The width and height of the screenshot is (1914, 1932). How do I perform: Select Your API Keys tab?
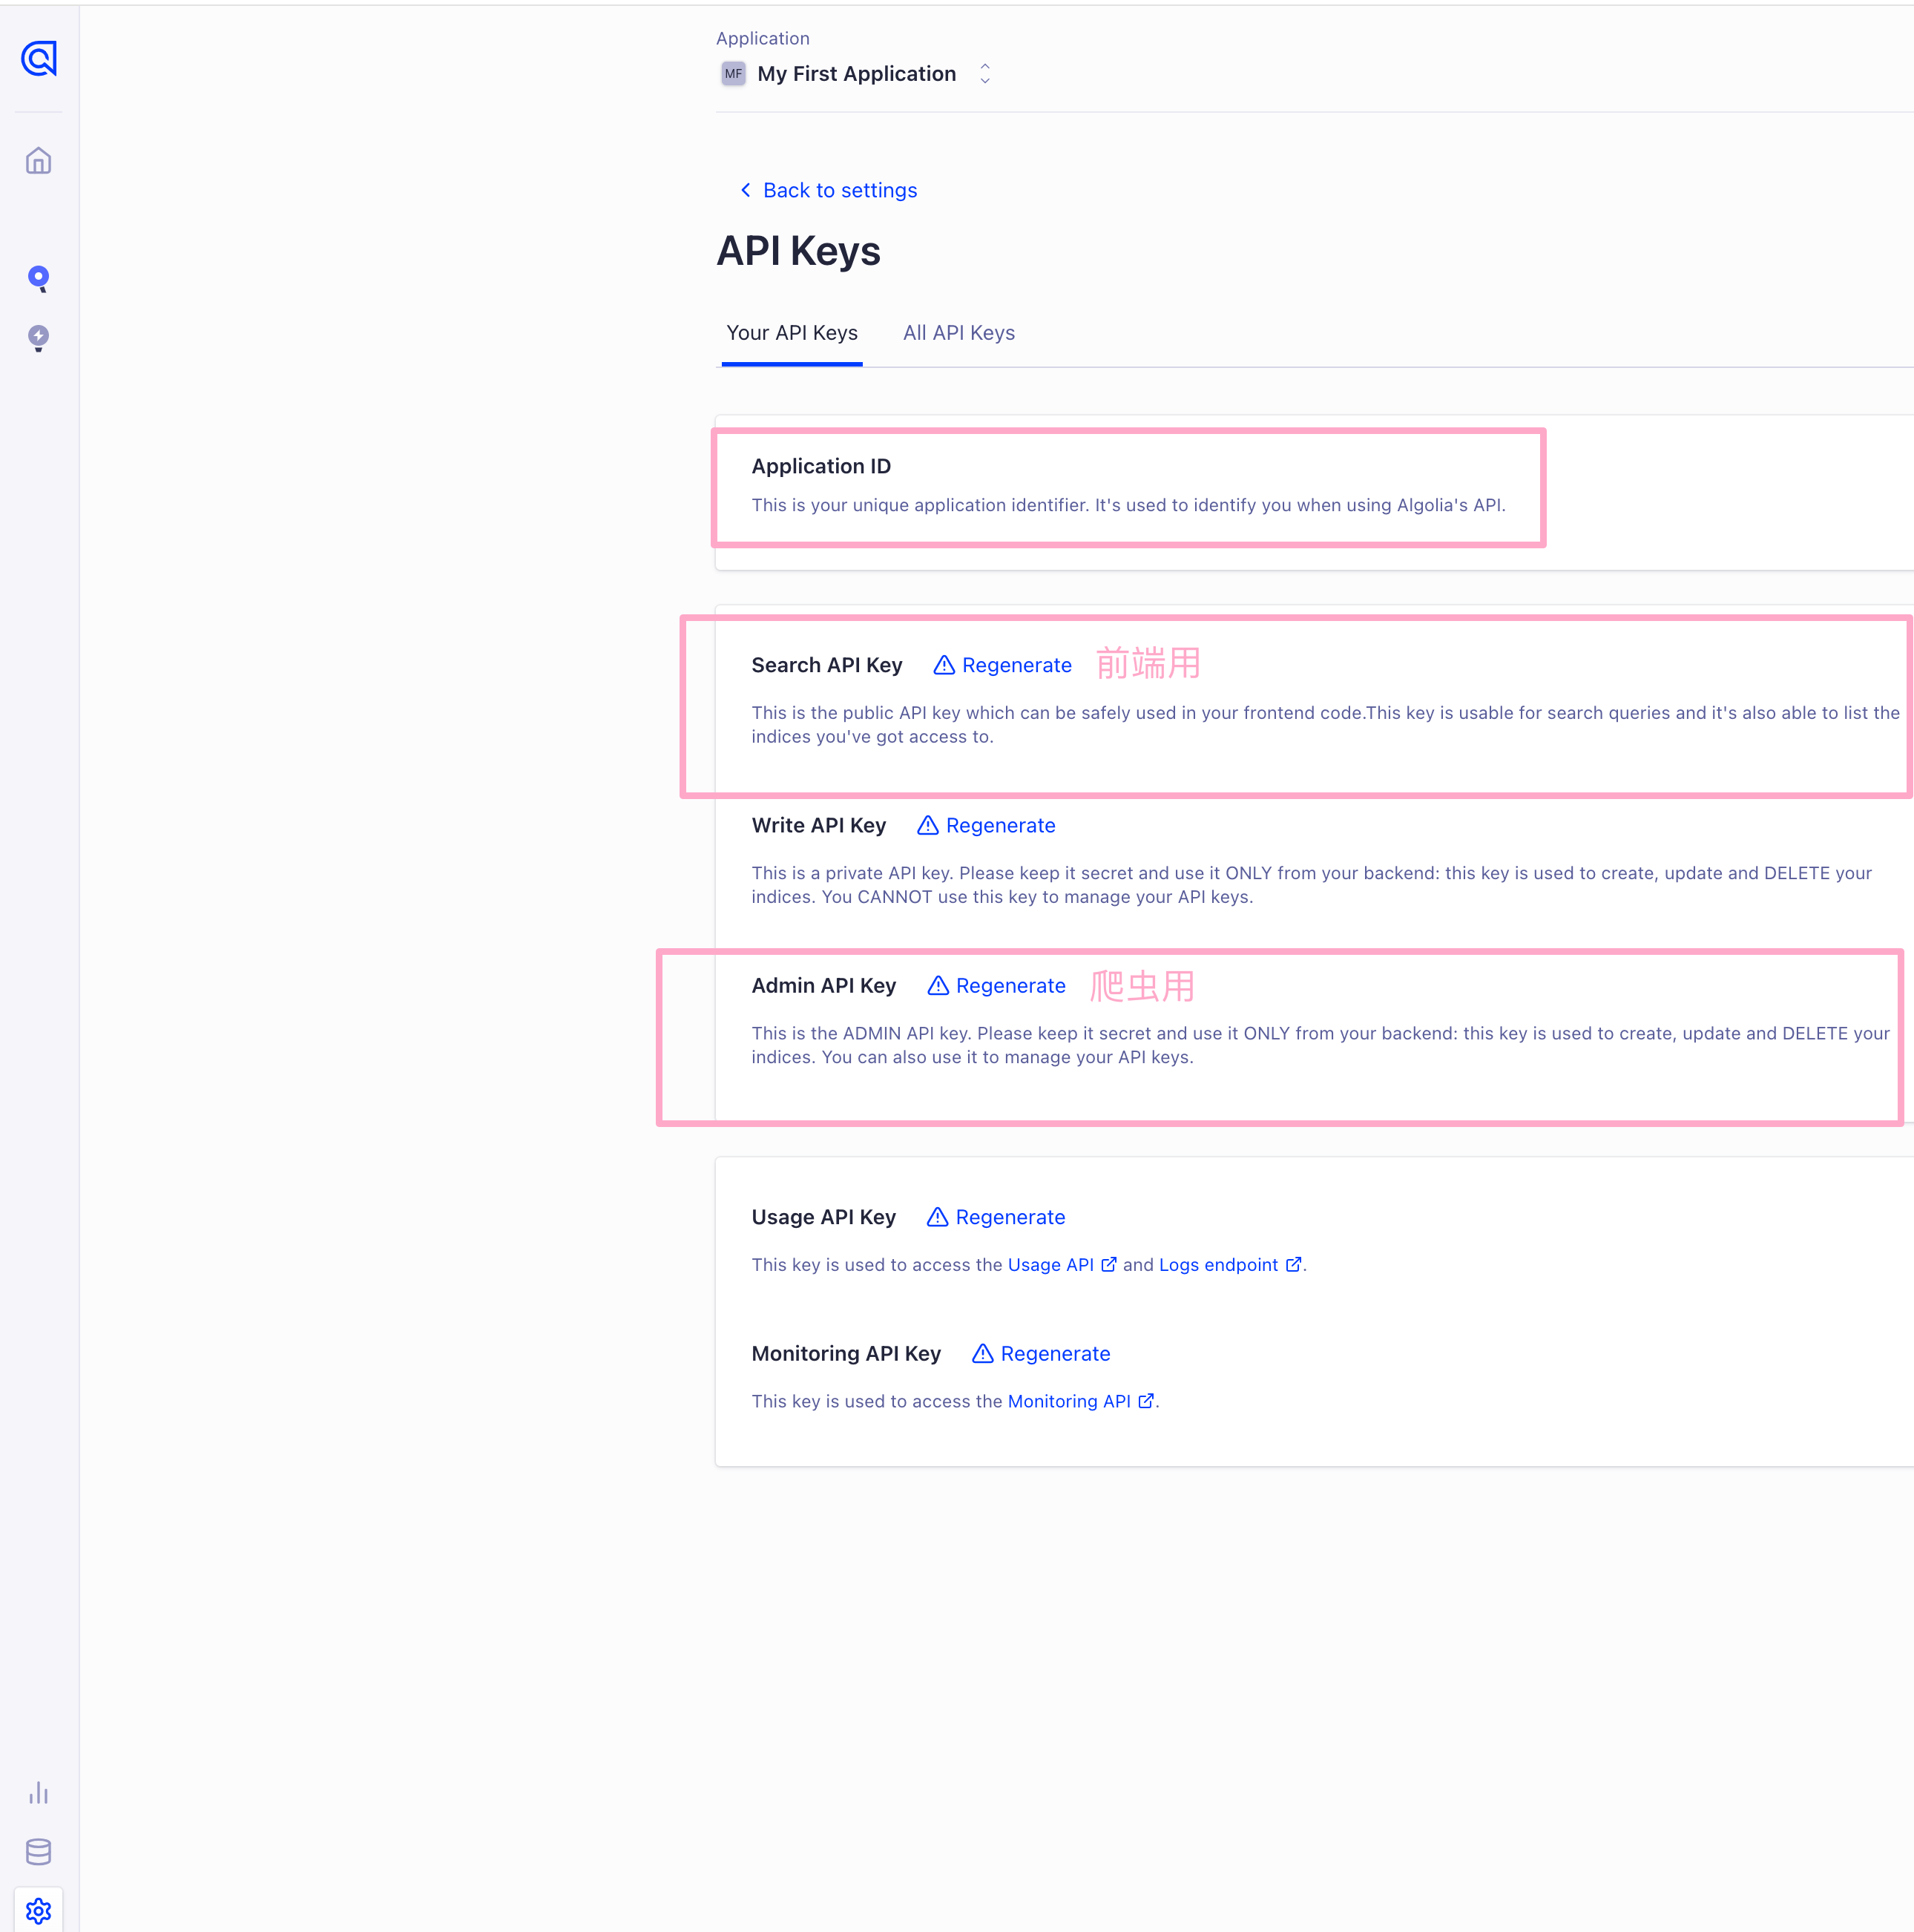pyautogui.click(x=791, y=333)
